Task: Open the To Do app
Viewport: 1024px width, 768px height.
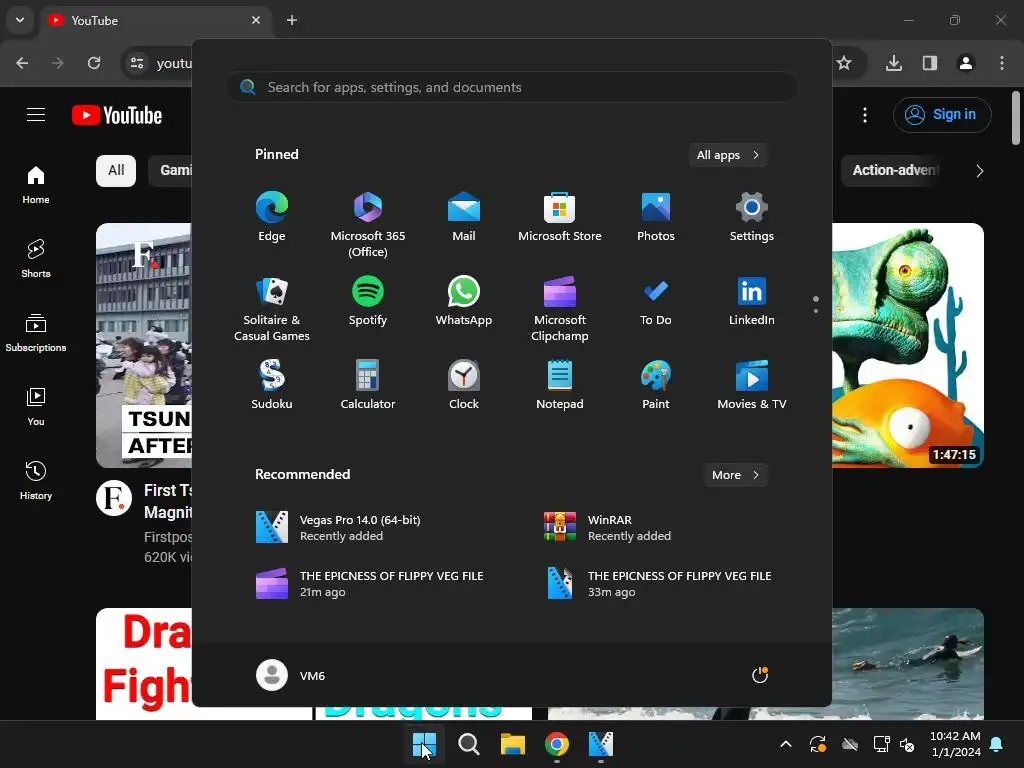Action: pos(656,301)
